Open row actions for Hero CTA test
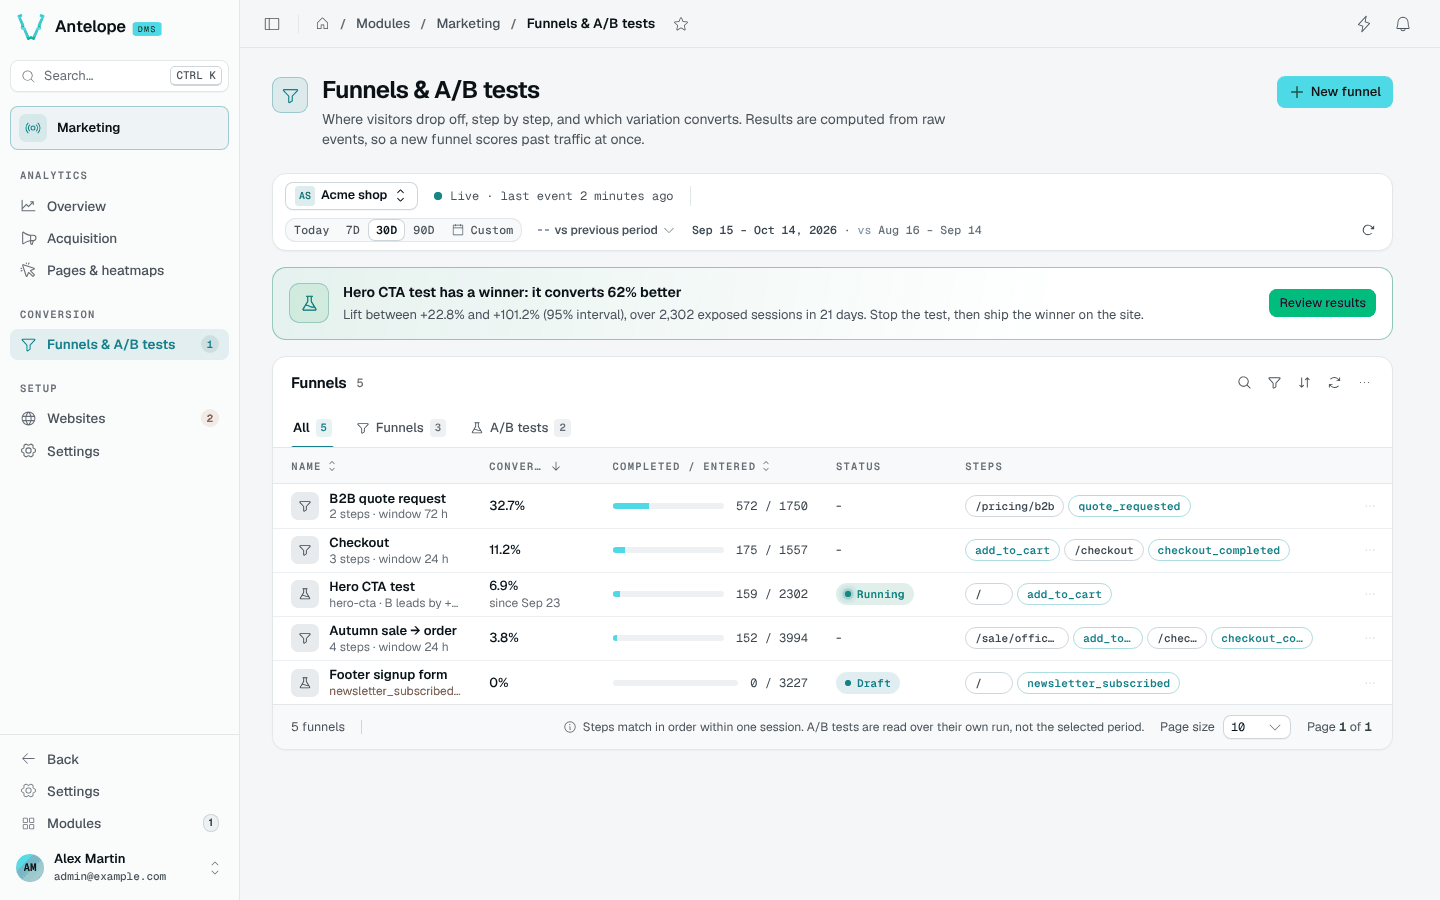The width and height of the screenshot is (1440, 900). tap(1370, 594)
